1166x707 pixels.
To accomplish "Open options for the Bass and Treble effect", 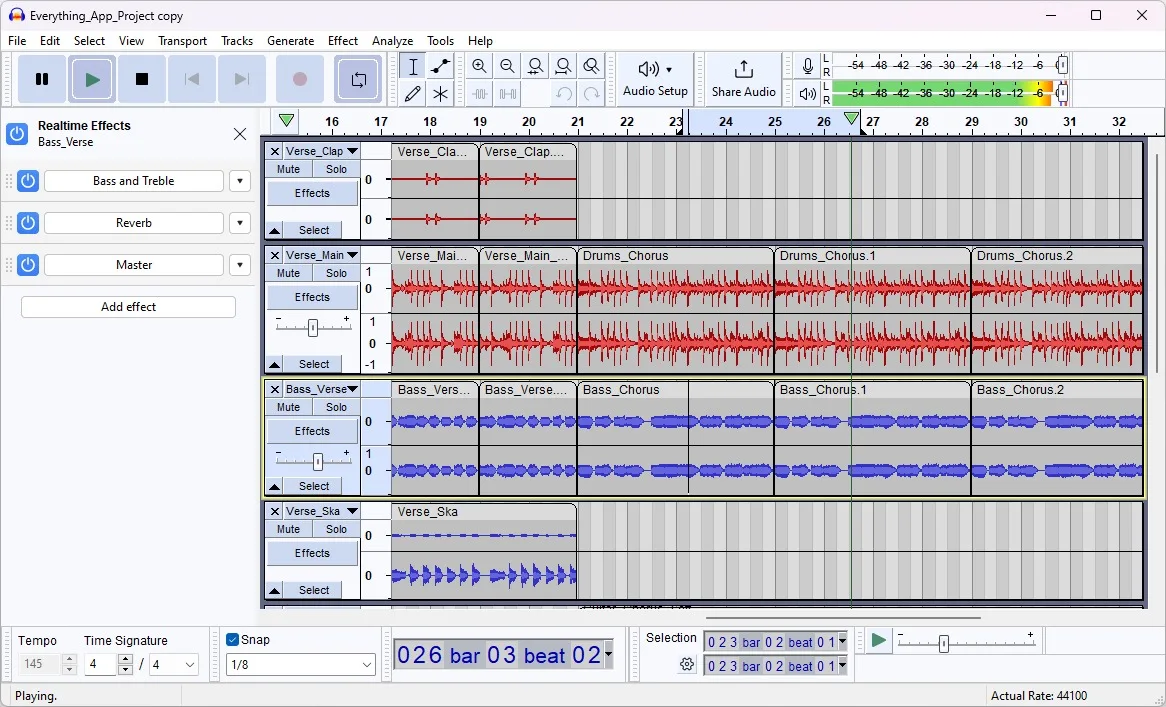I will point(239,181).
